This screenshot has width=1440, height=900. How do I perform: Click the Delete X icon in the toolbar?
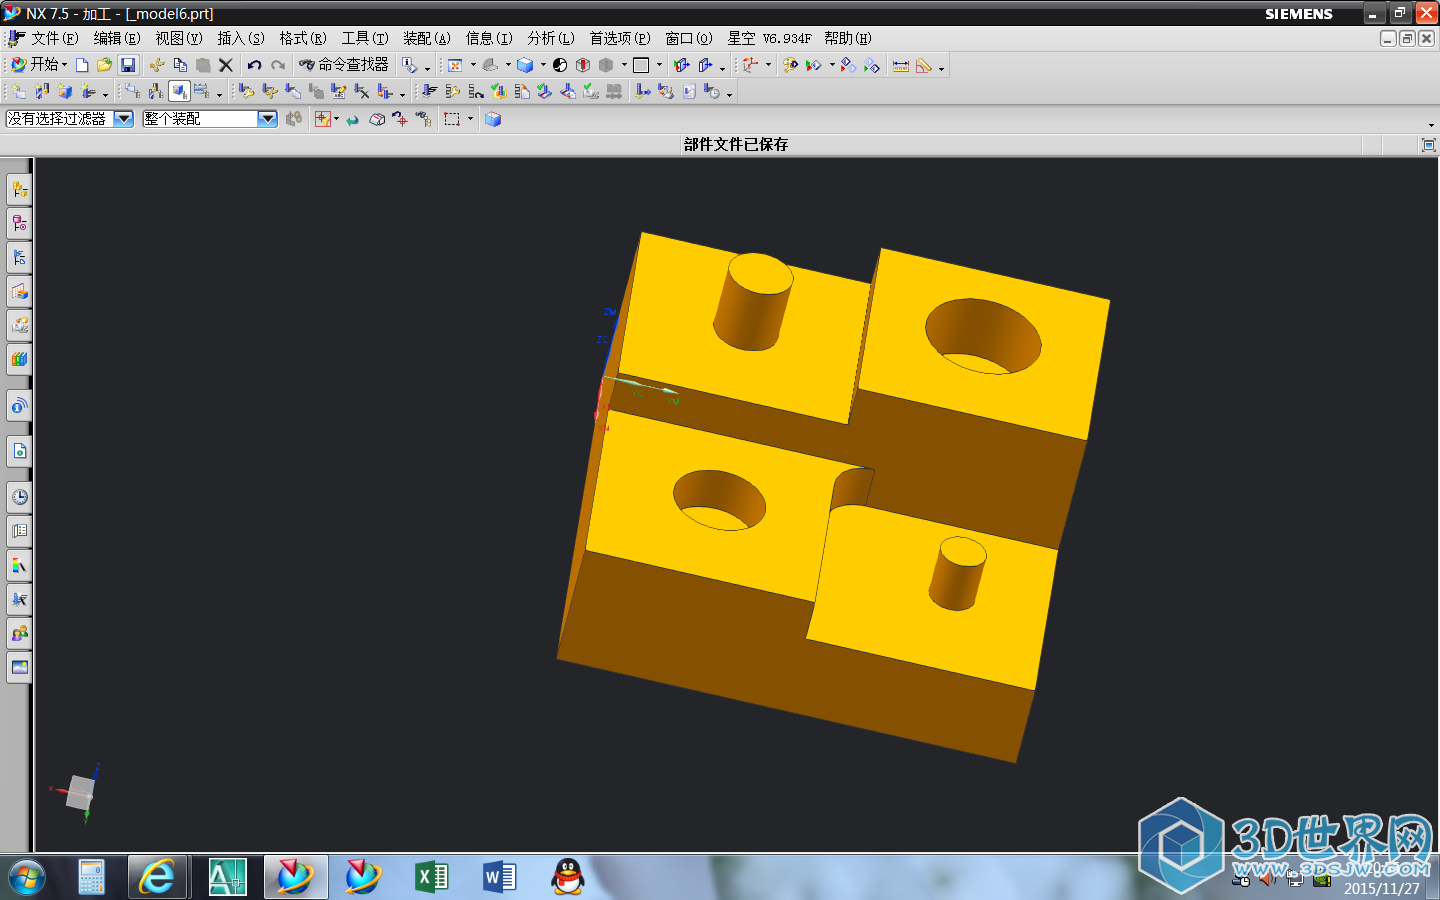pyautogui.click(x=226, y=65)
